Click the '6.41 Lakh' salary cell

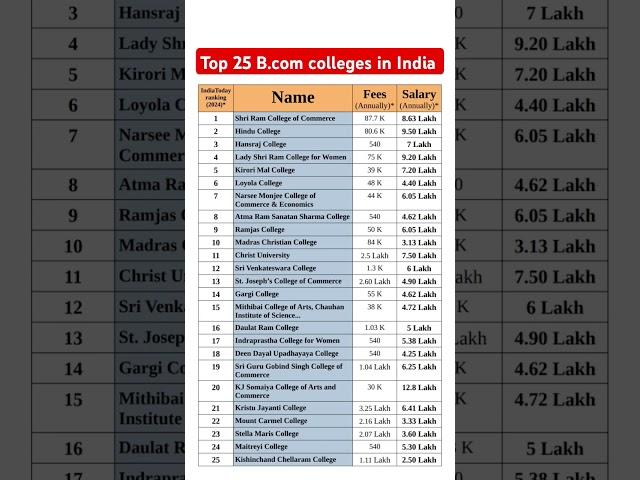click(419, 408)
